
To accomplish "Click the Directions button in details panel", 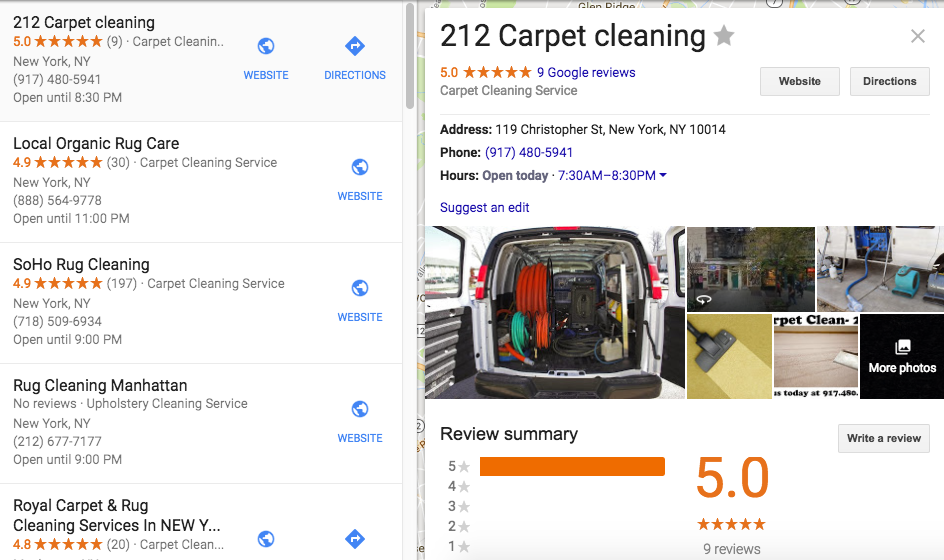I will [889, 81].
